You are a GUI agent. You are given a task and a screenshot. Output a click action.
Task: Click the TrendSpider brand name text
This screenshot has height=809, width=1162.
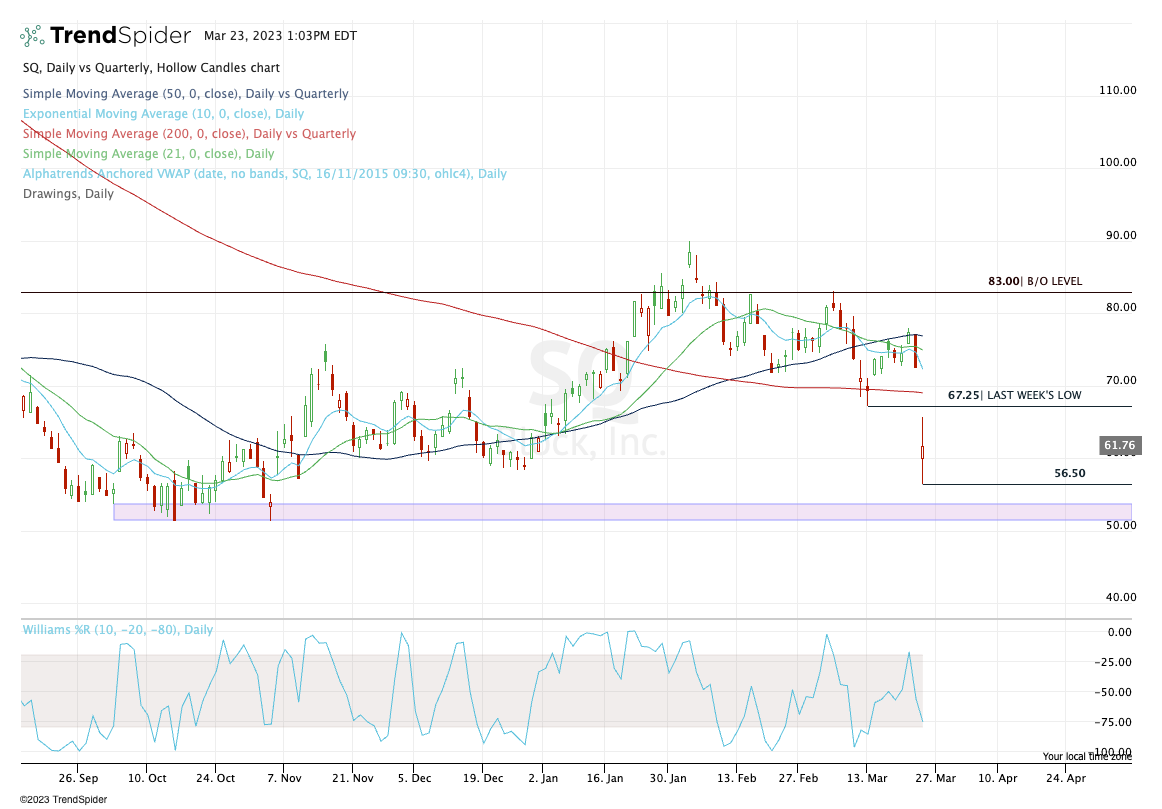pyautogui.click(x=120, y=36)
